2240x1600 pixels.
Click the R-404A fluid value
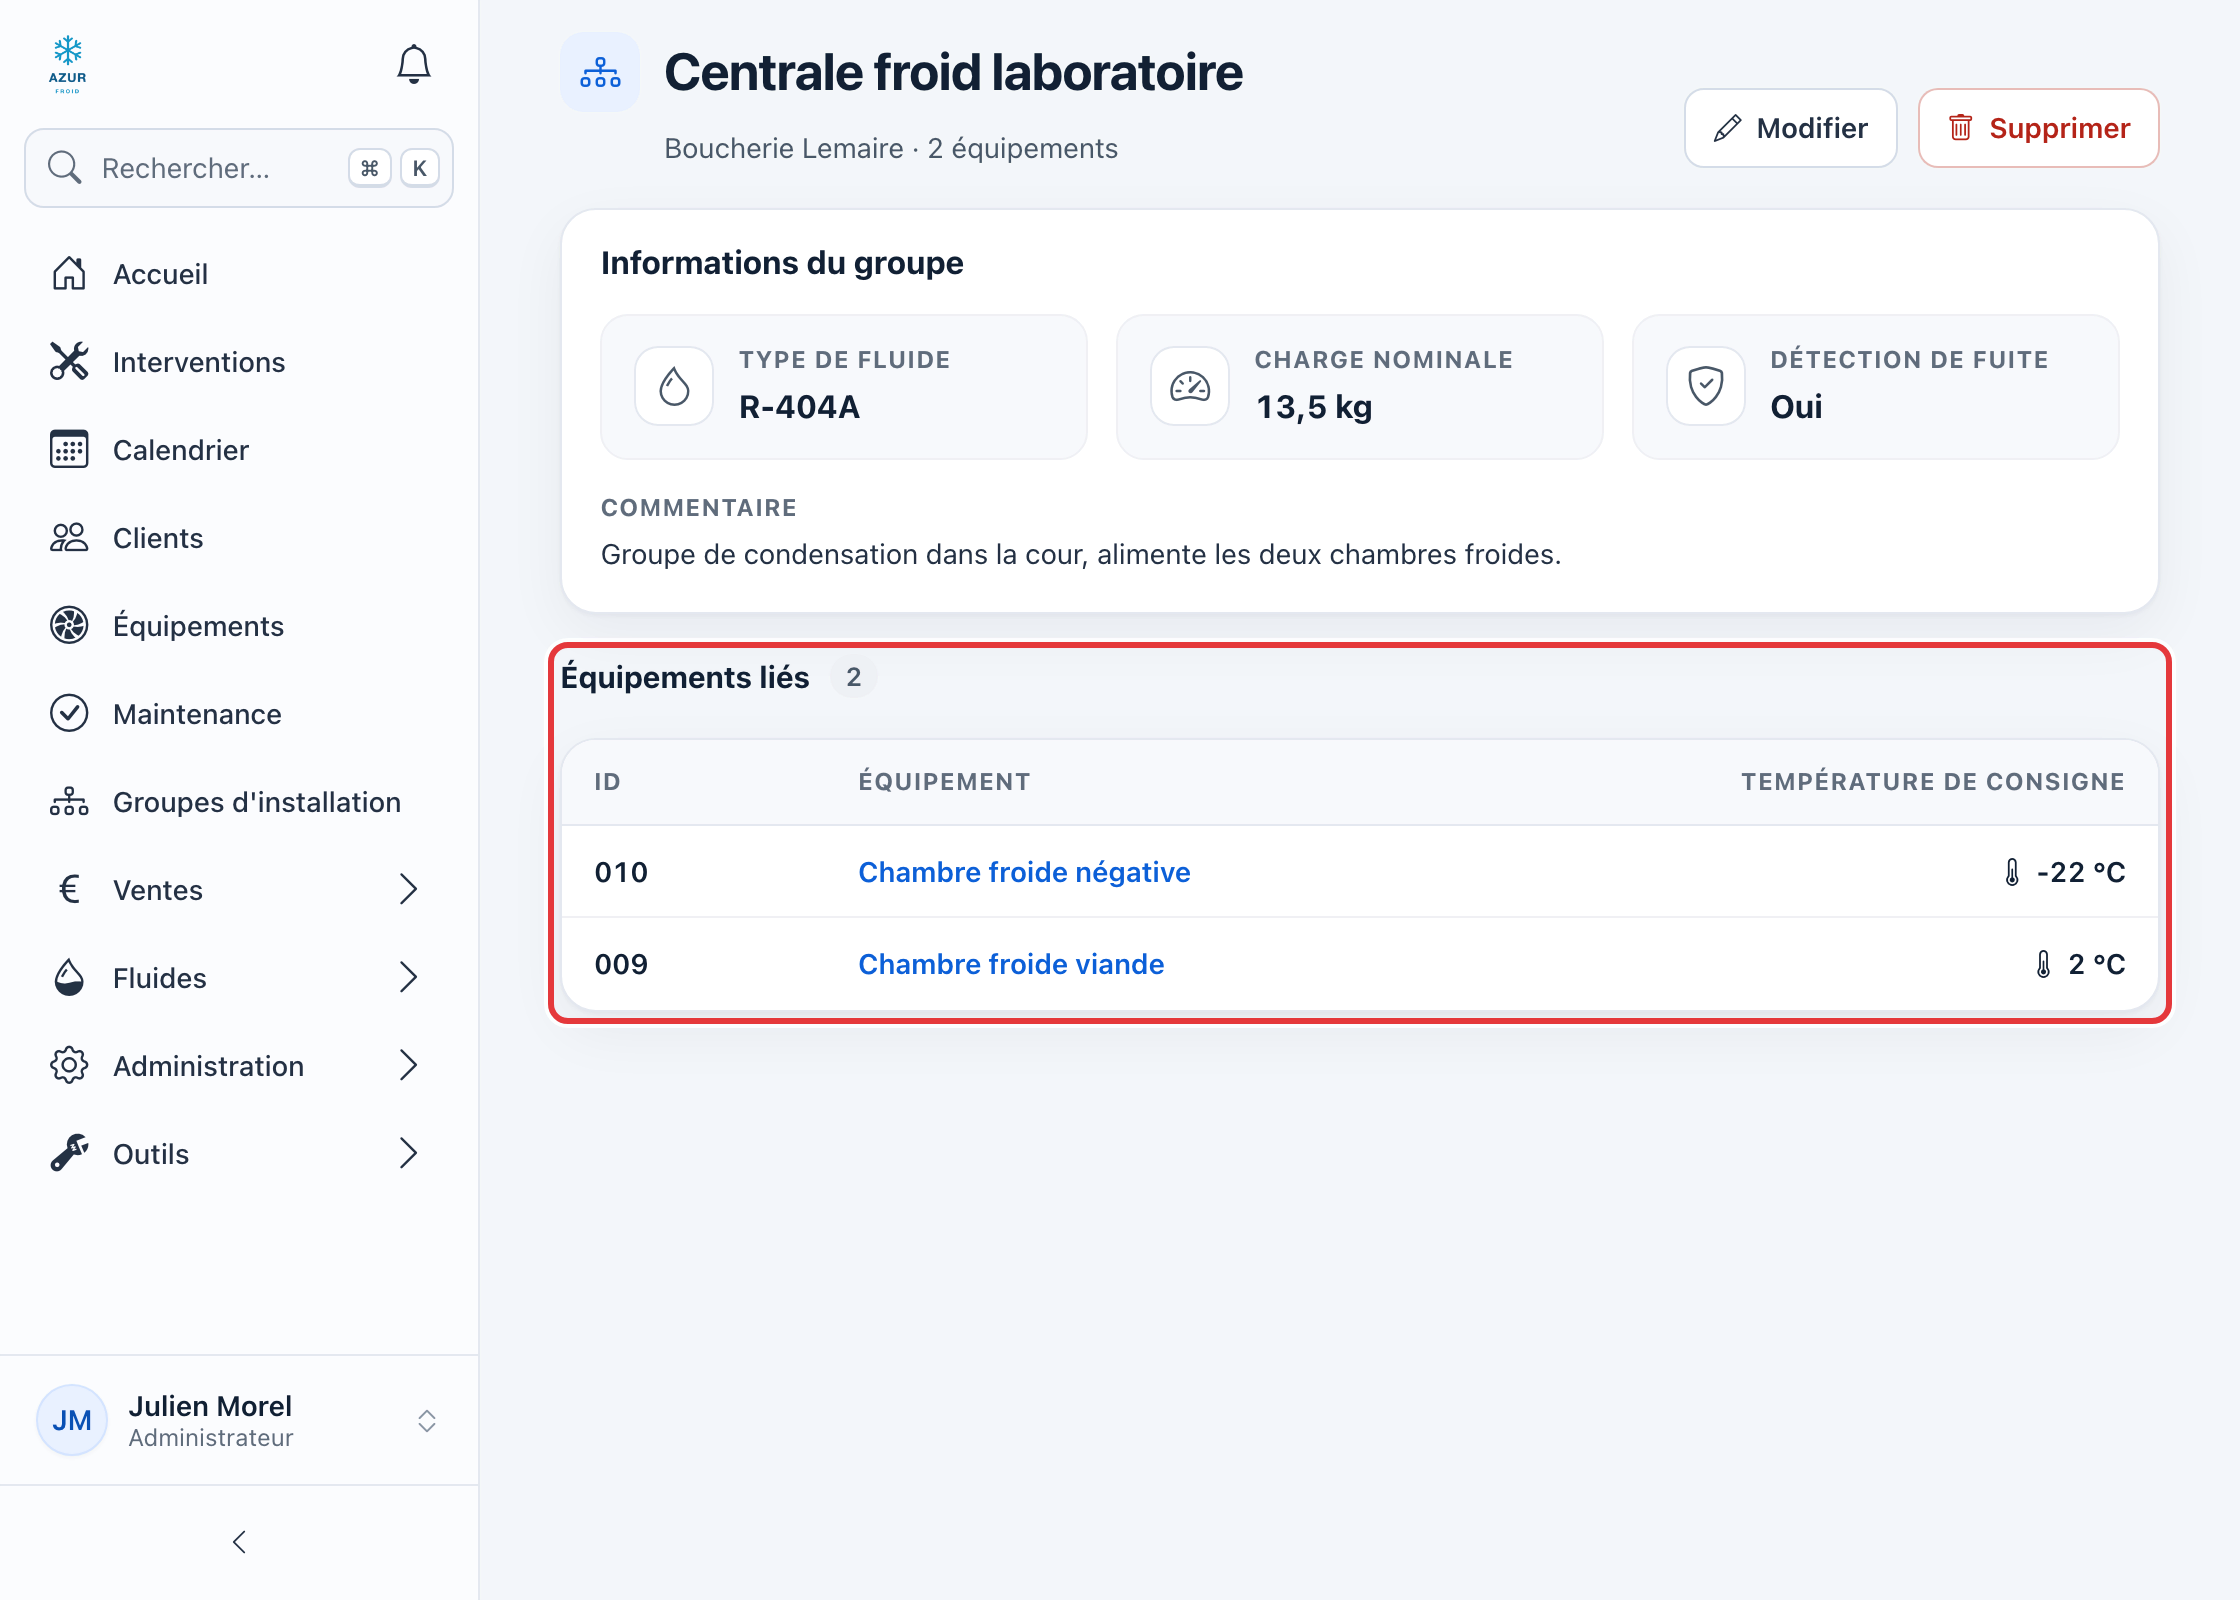[799, 407]
